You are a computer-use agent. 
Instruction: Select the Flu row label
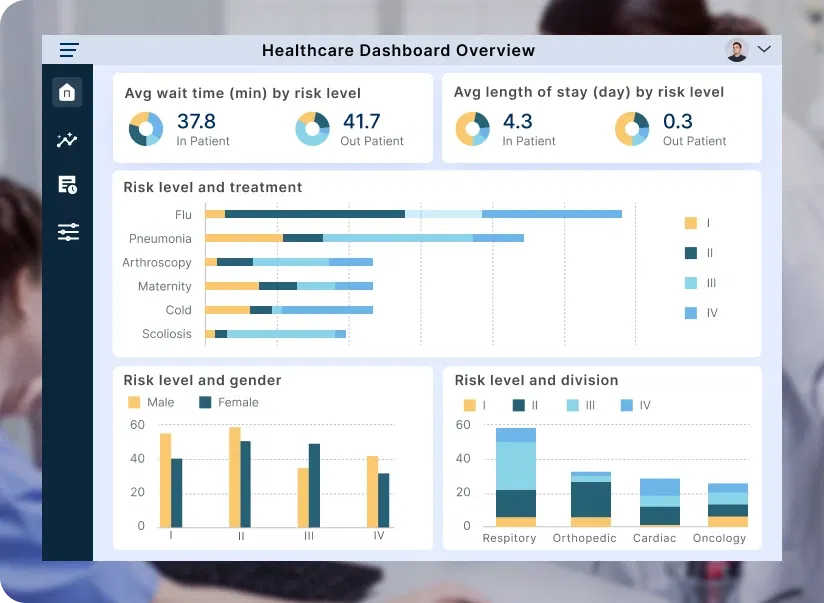tap(182, 215)
